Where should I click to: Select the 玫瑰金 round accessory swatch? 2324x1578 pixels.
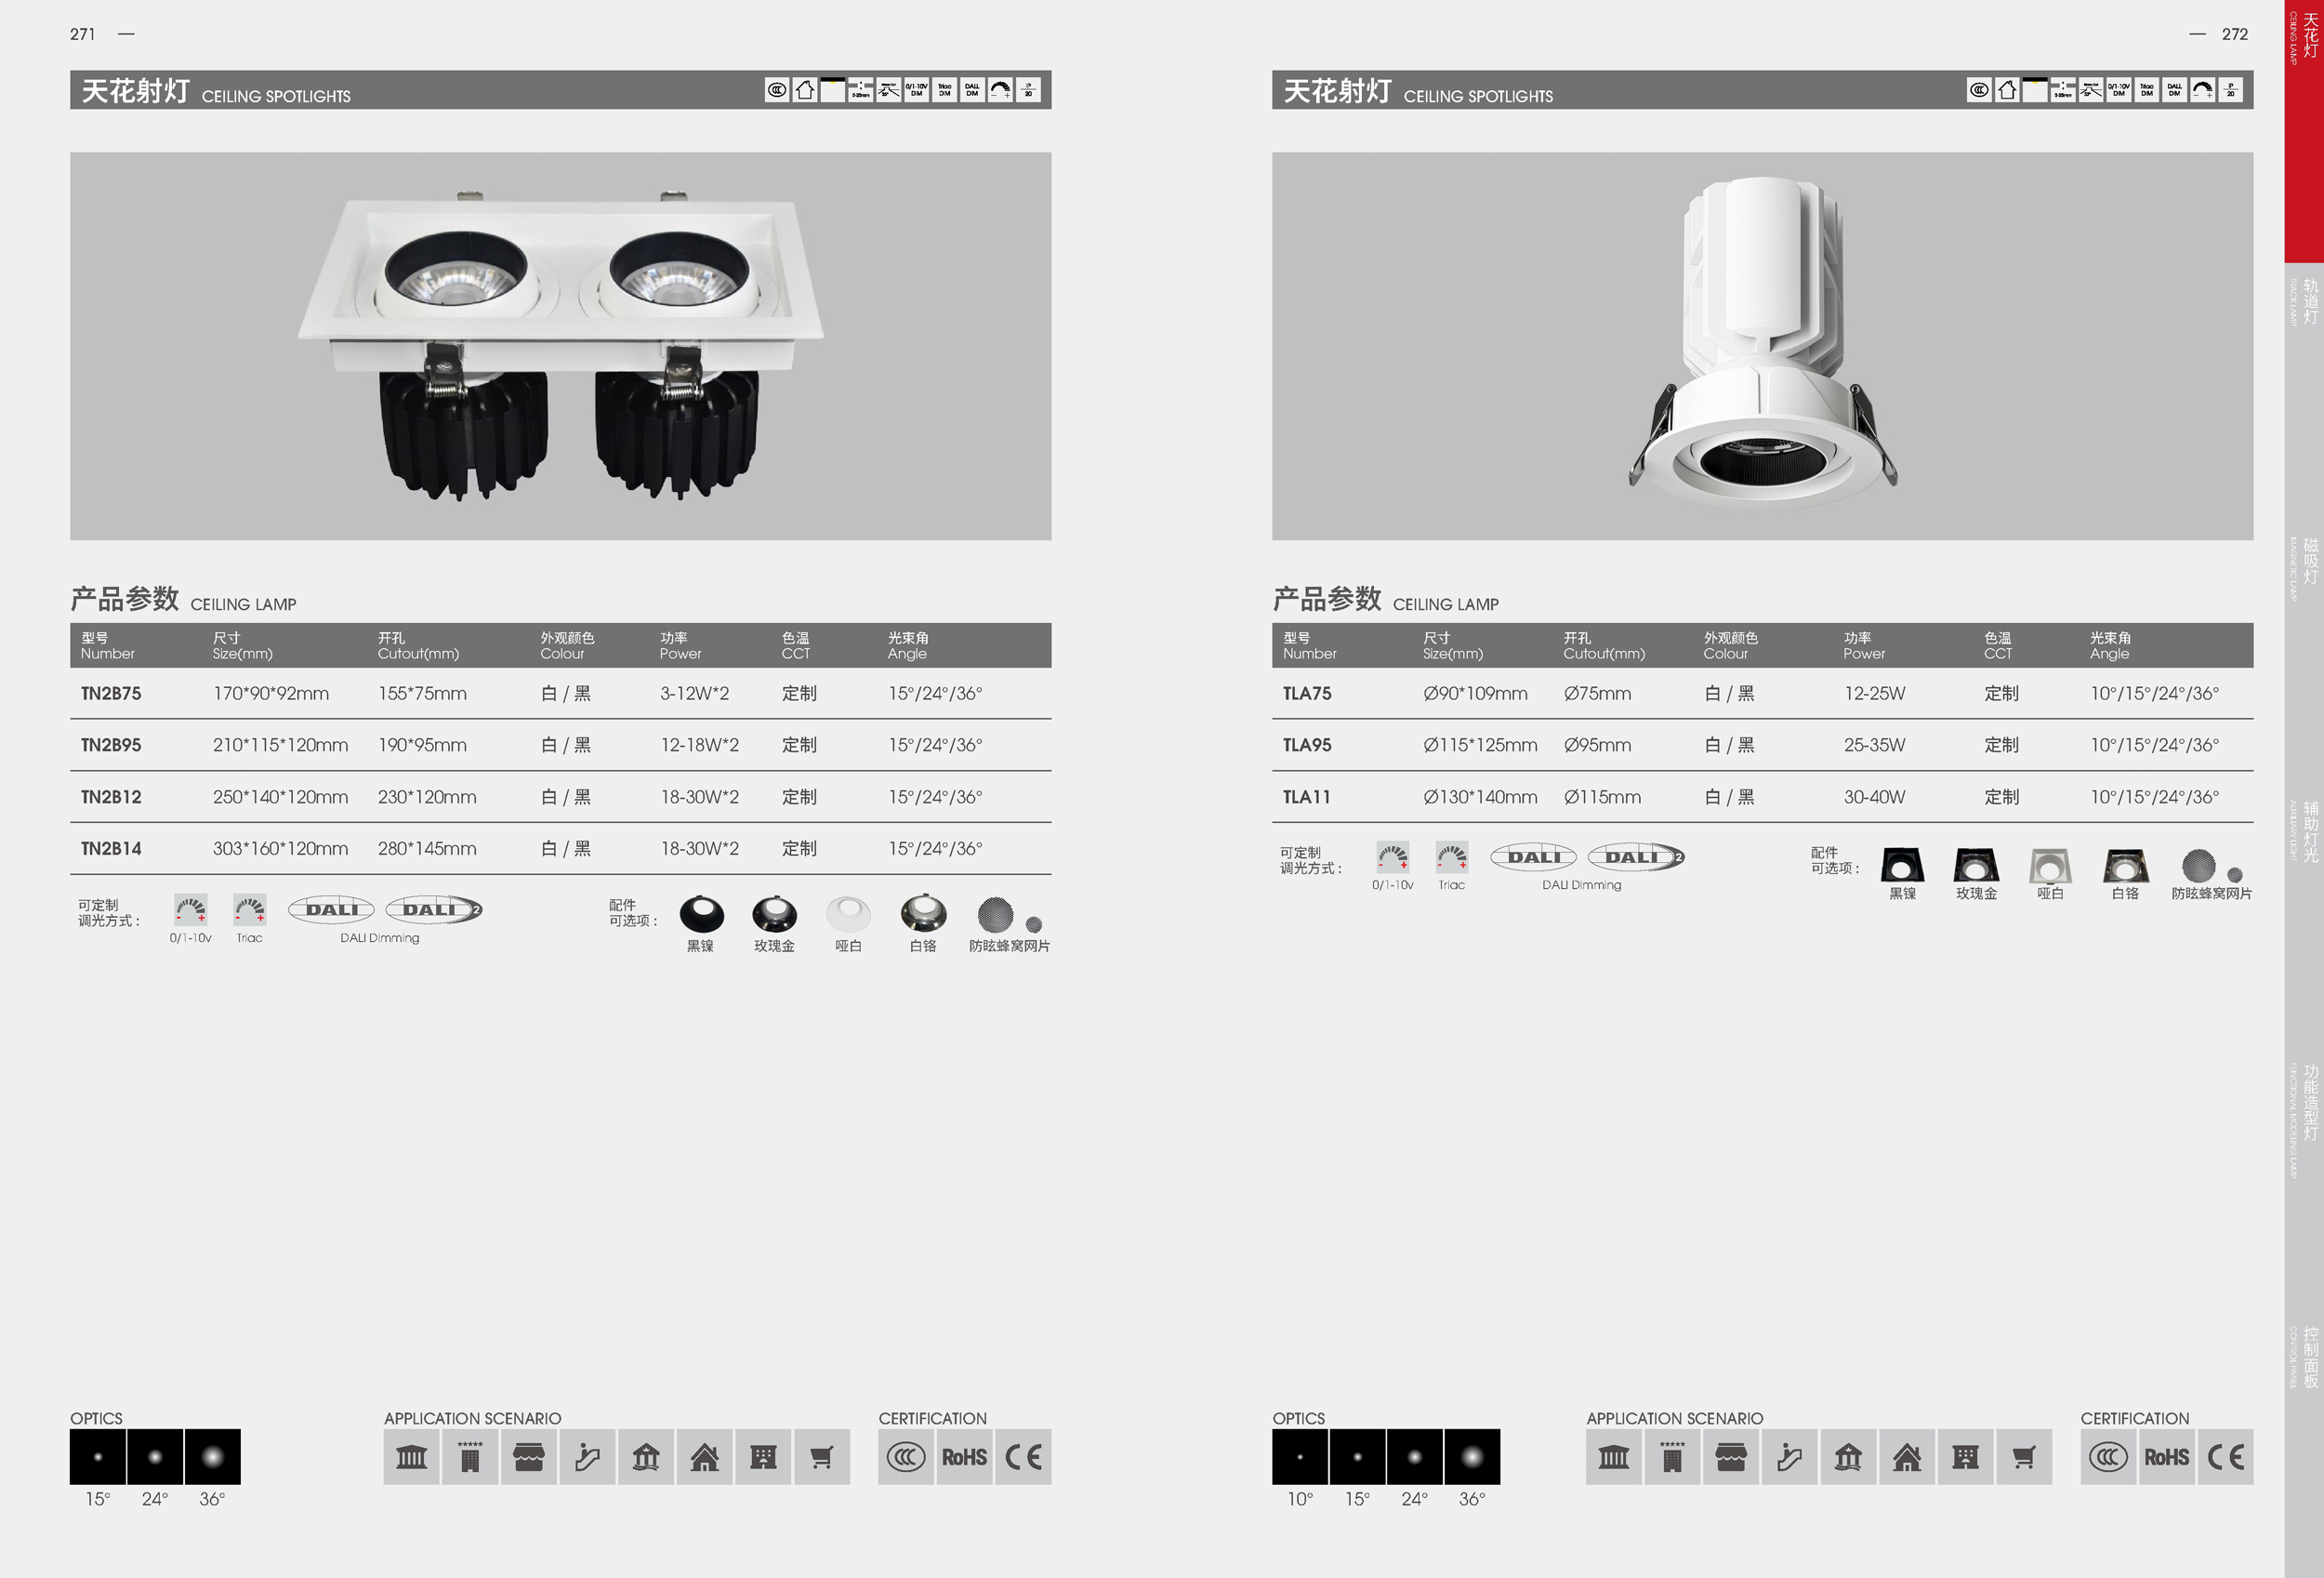pos(774,914)
